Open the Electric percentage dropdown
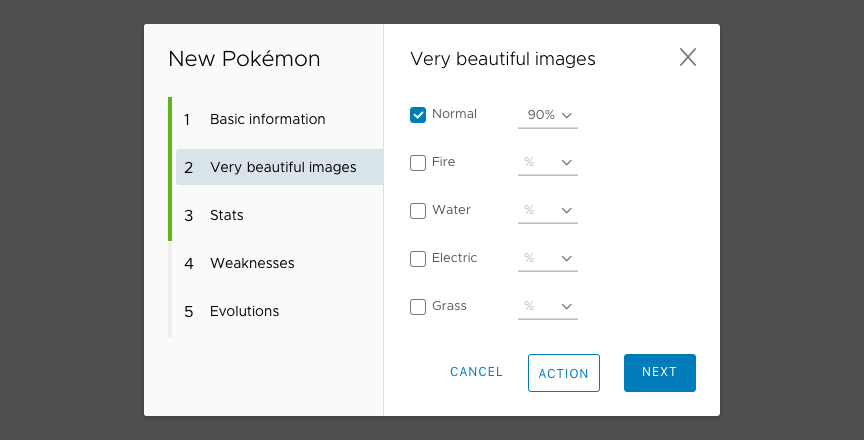The height and width of the screenshot is (440, 864). (548, 259)
